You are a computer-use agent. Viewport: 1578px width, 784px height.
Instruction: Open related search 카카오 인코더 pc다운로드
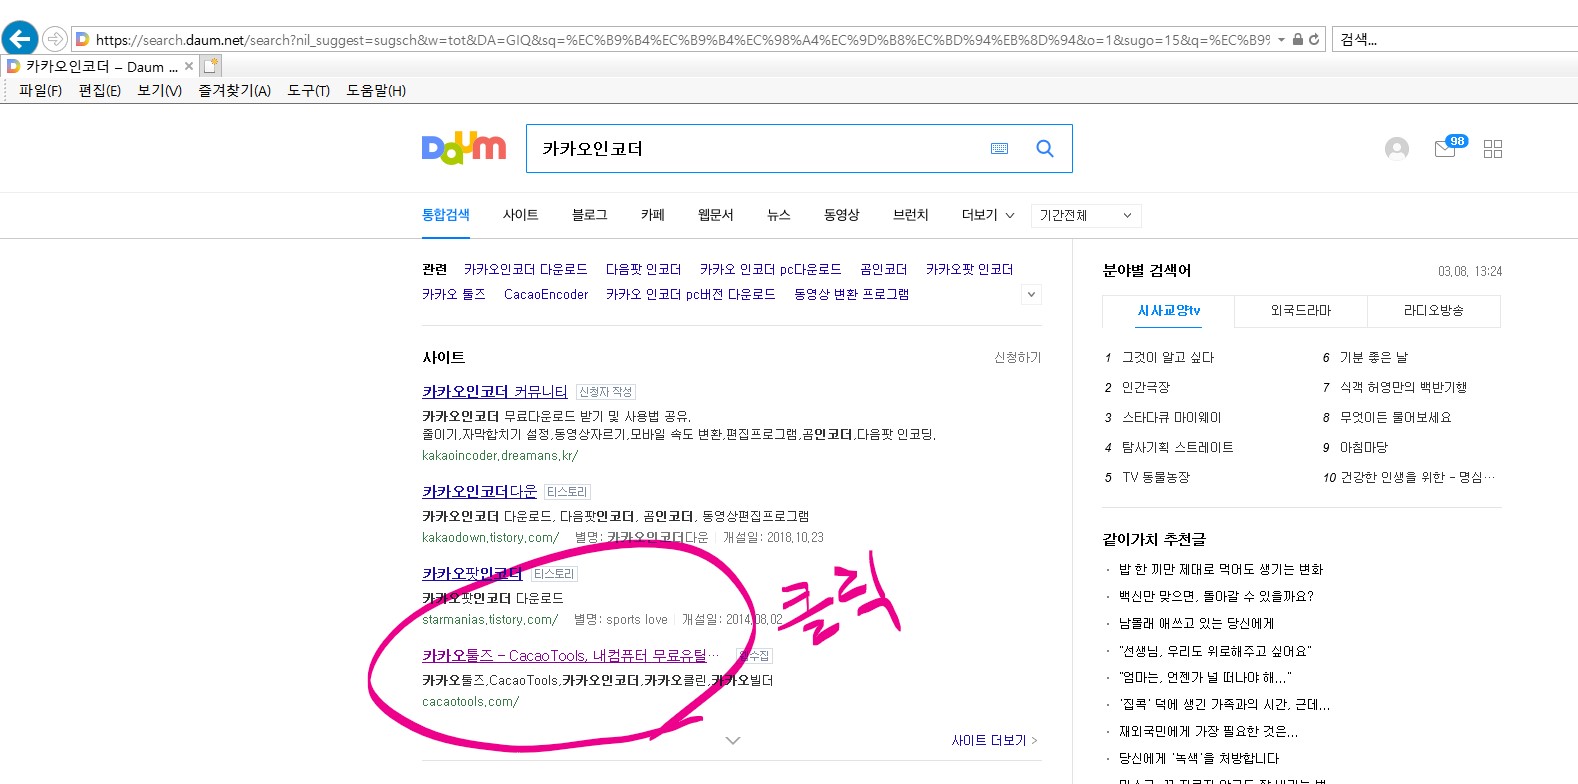coord(770,269)
